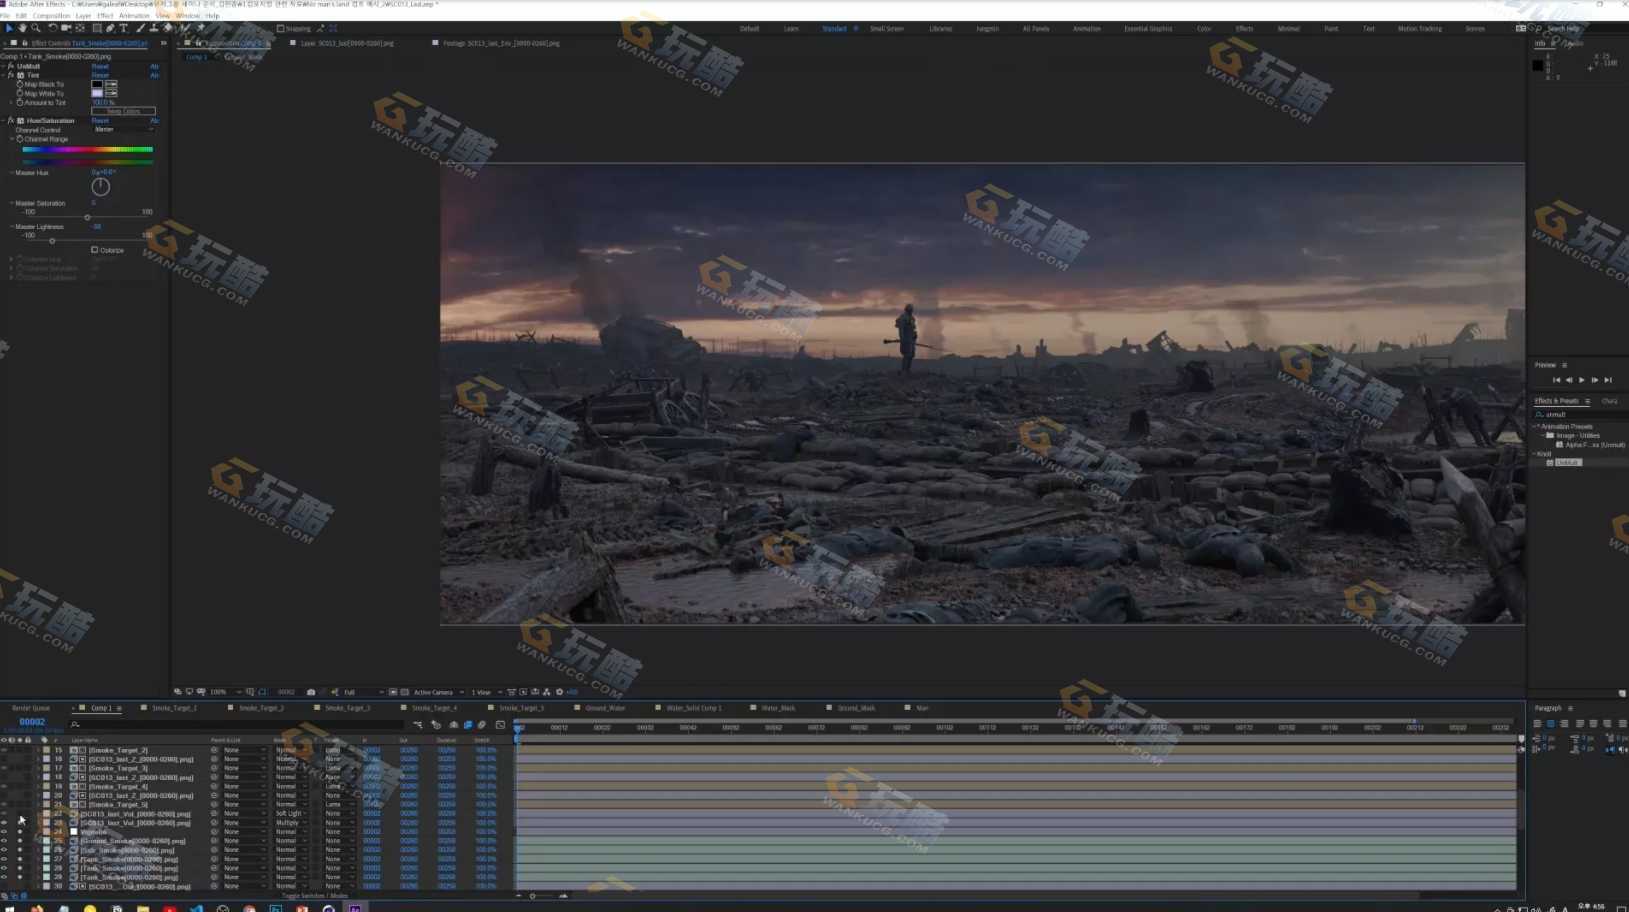Screen dimensions: 1629x912
Task: Open the After Effects taskbar icon
Action: click(354, 908)
